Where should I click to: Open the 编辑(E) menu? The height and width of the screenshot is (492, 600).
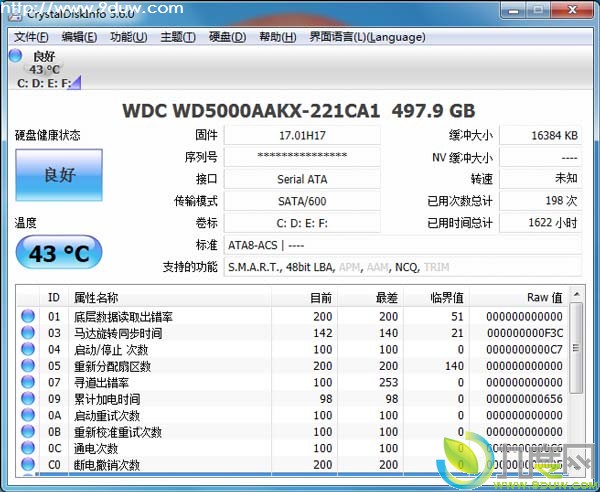coord(79,37)
